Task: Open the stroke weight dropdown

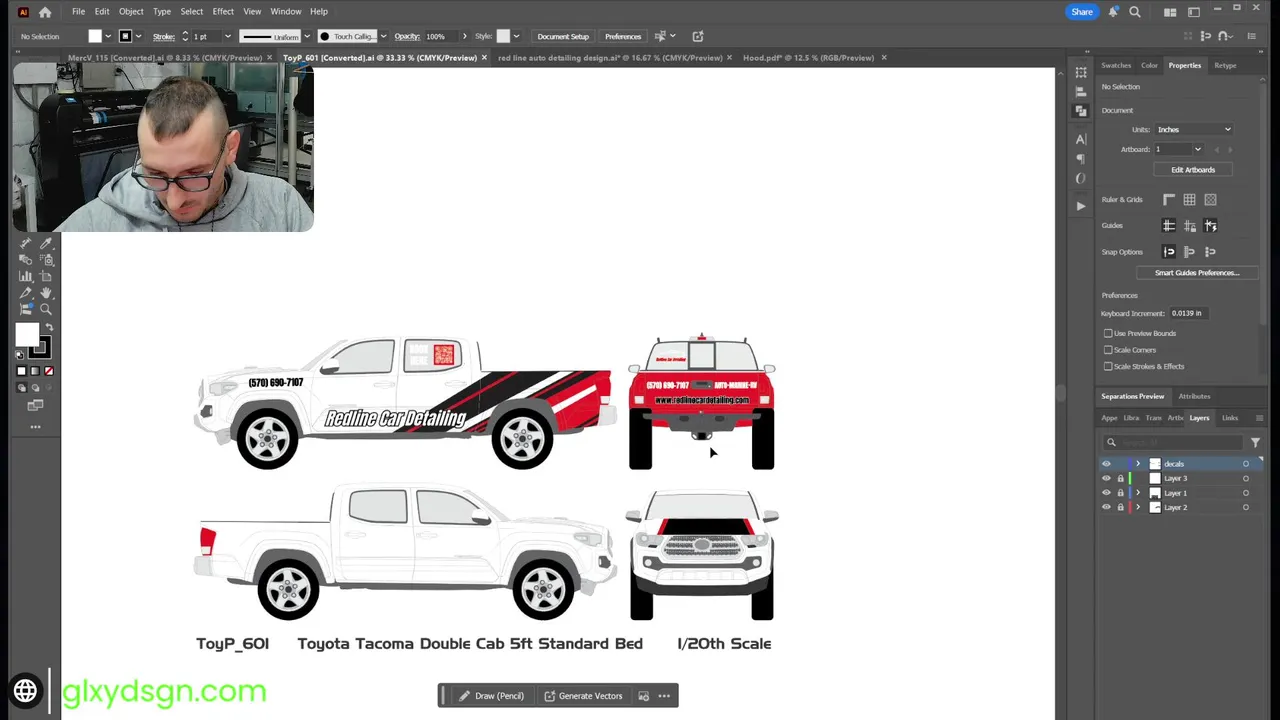Action: click(x=228, y=37)
